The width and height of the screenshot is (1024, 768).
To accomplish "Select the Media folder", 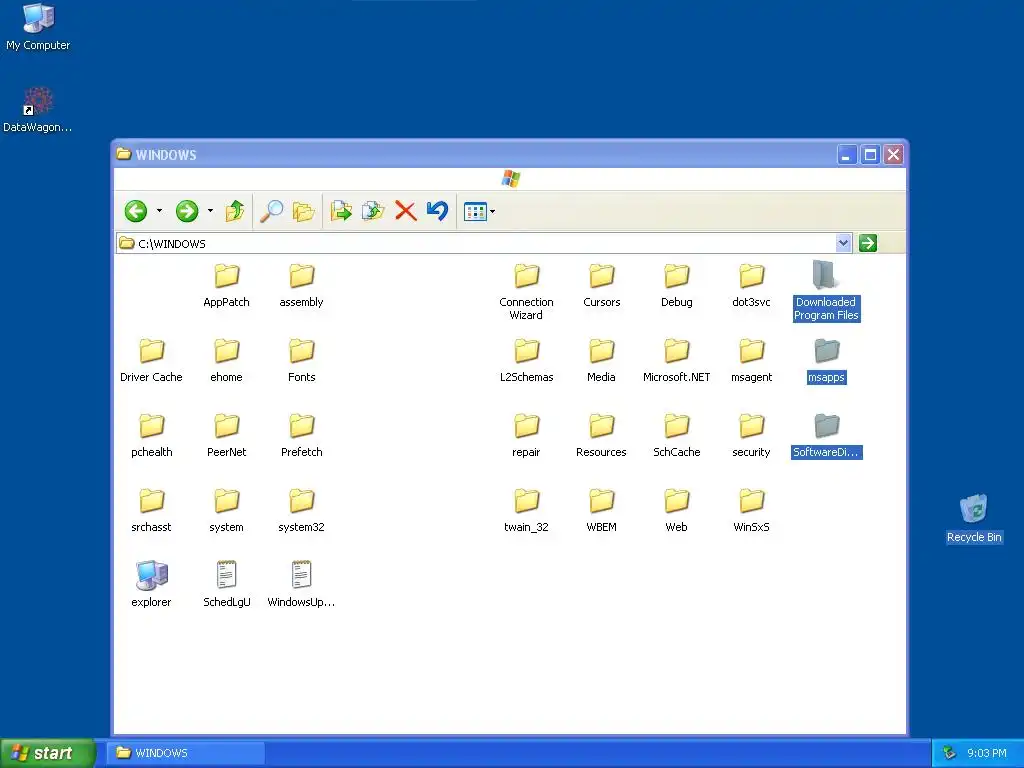I will tap(601, 360).
